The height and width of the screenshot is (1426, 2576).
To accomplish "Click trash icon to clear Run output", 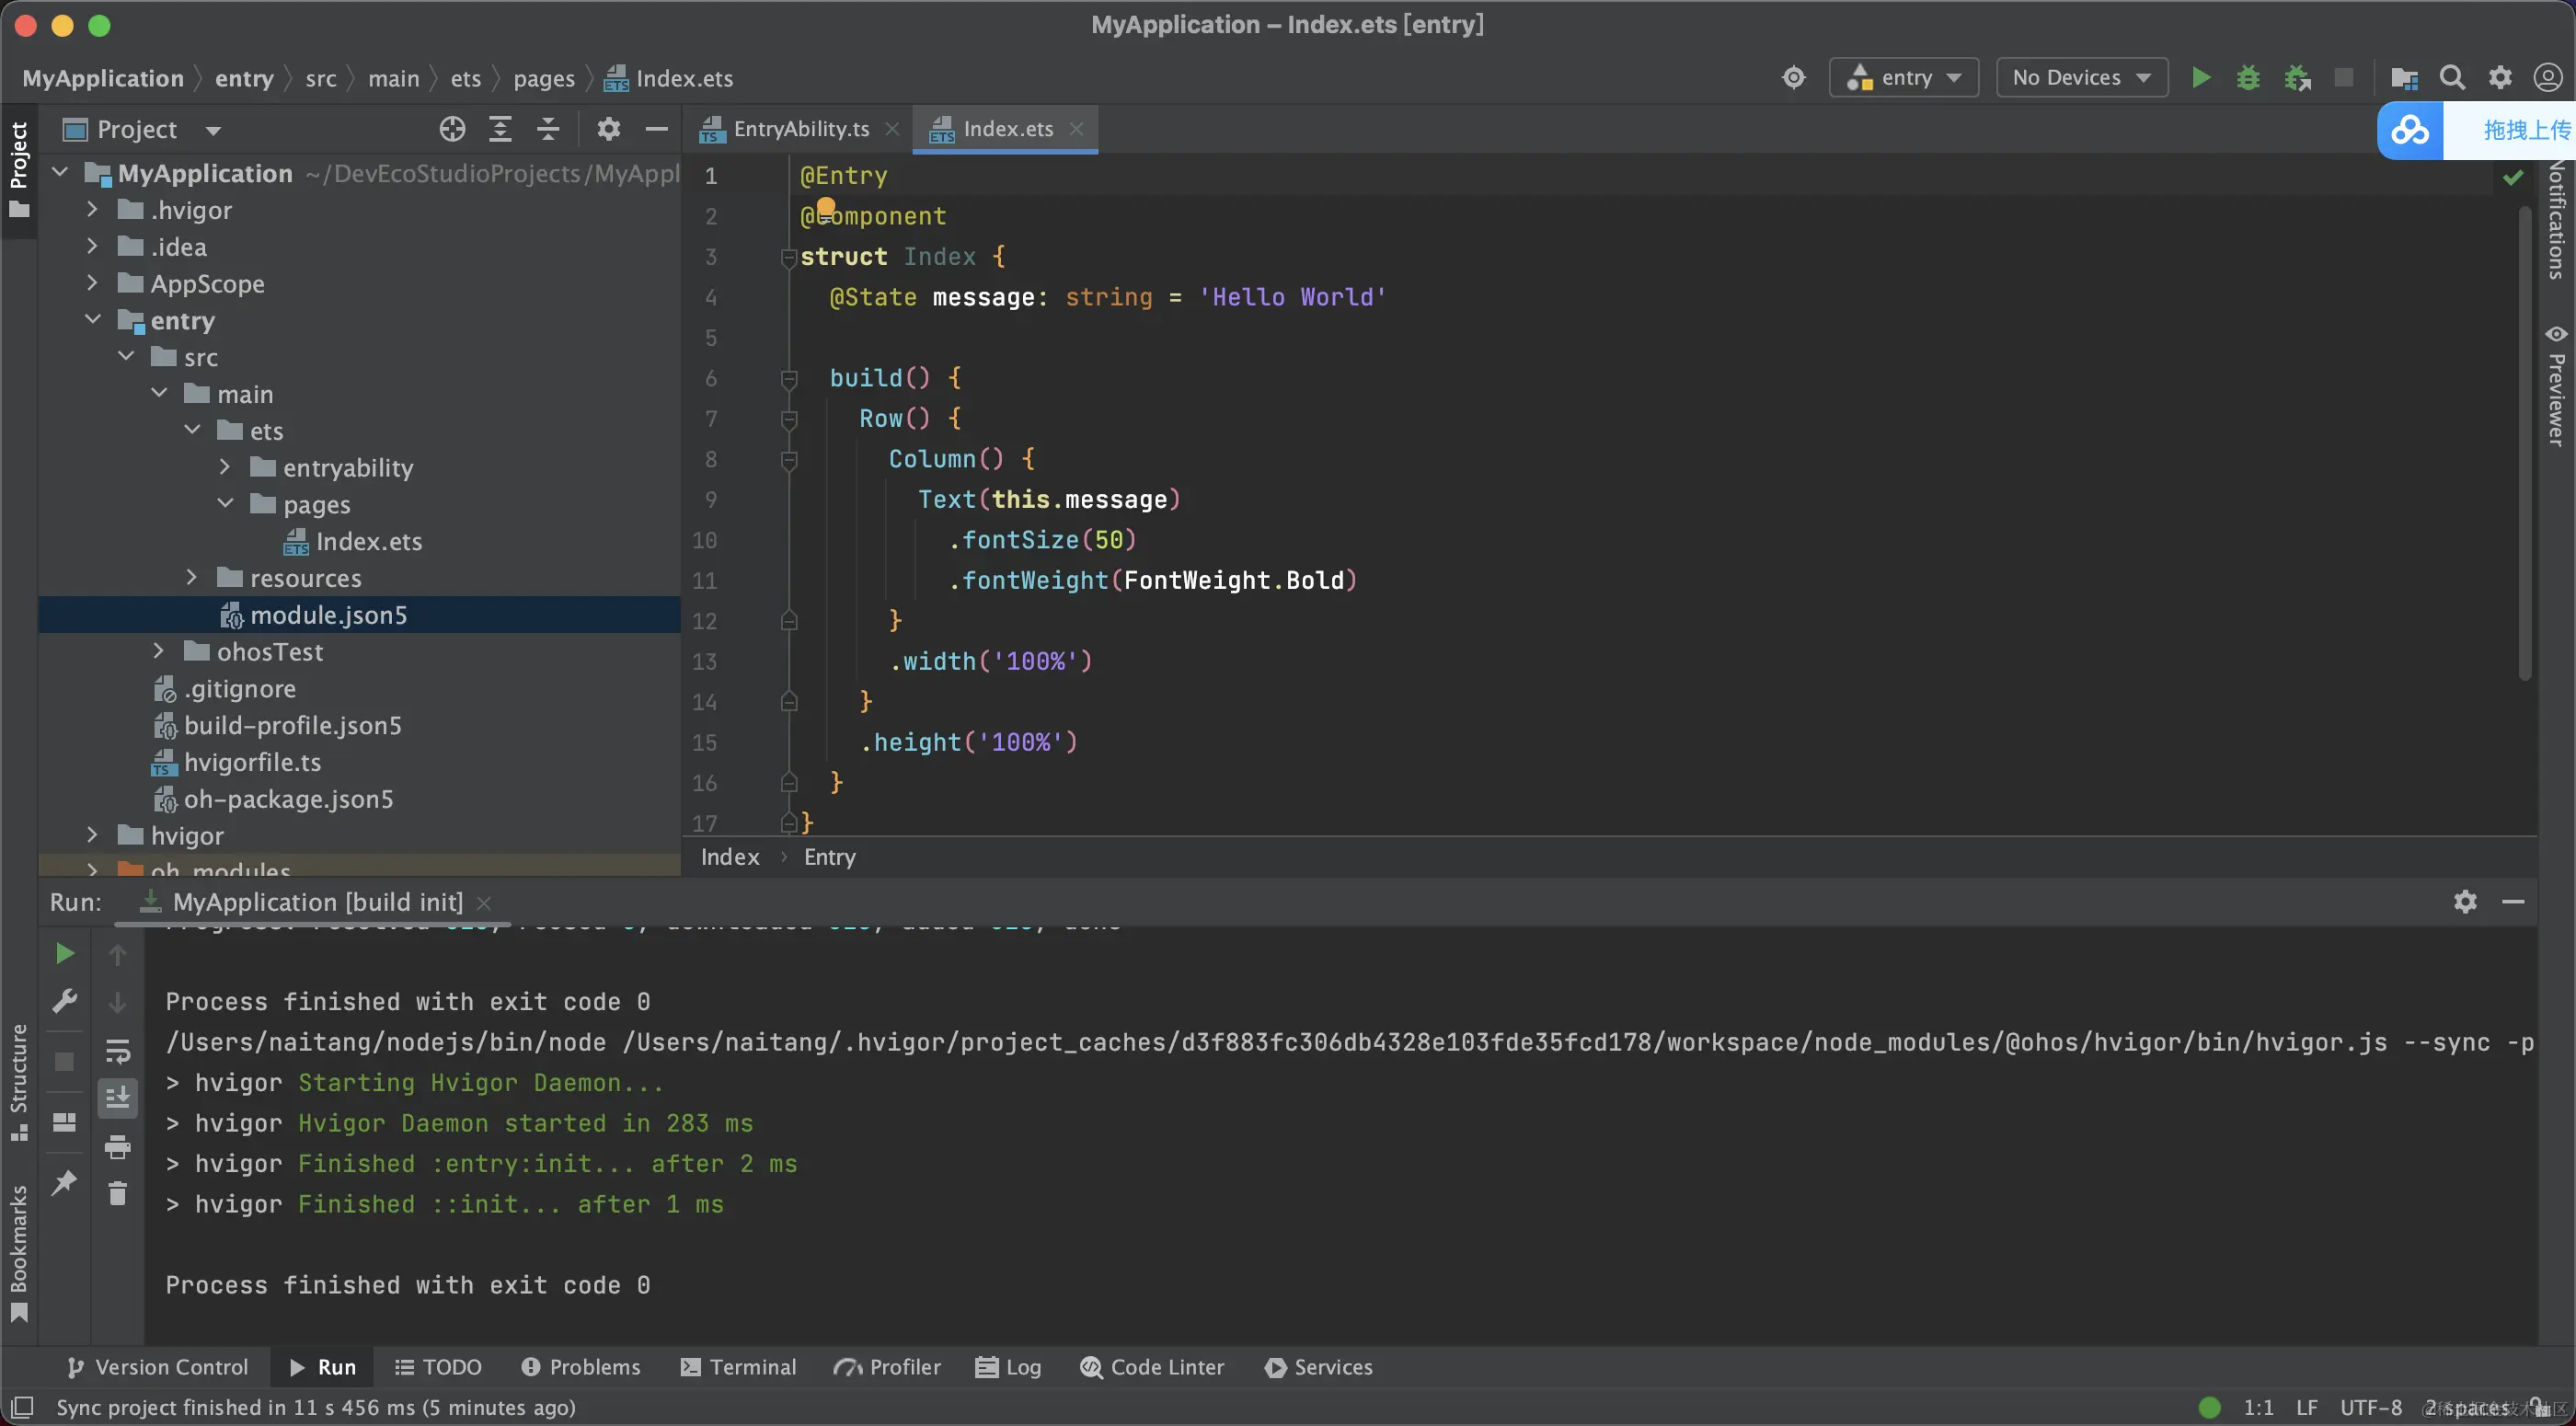I will [x=118, y=1193].
